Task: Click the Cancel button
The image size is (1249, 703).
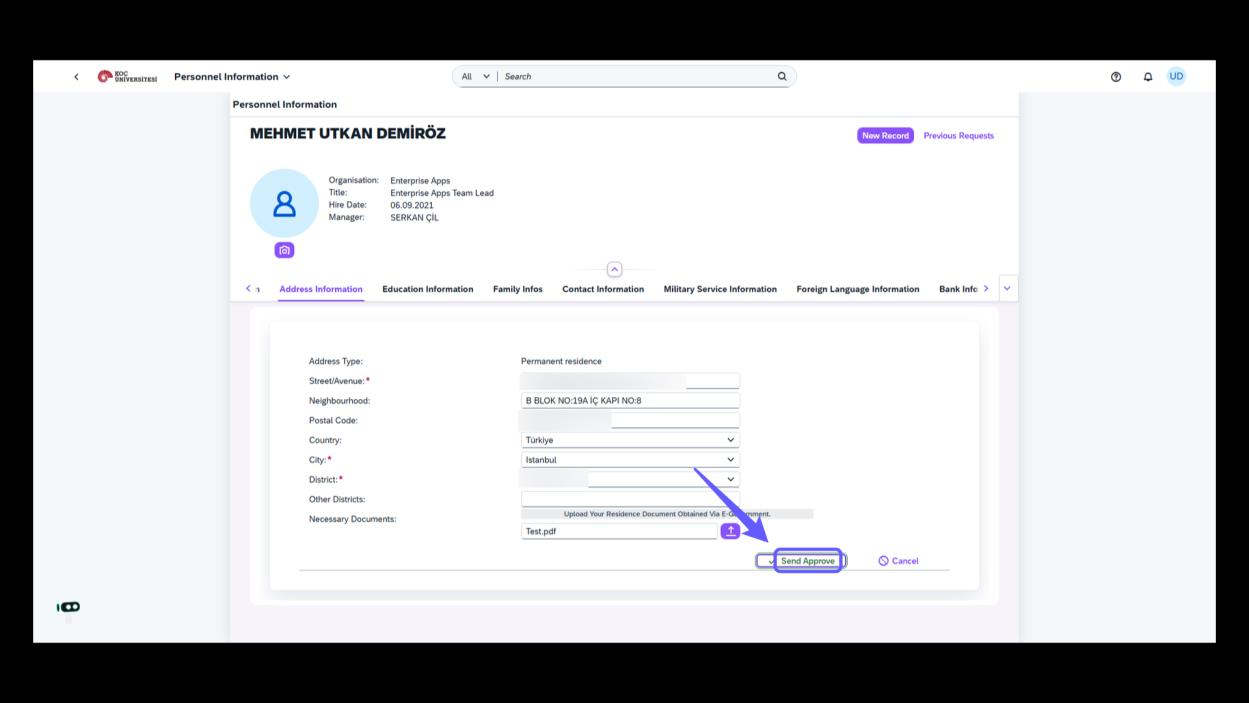Action: point(898,561)
